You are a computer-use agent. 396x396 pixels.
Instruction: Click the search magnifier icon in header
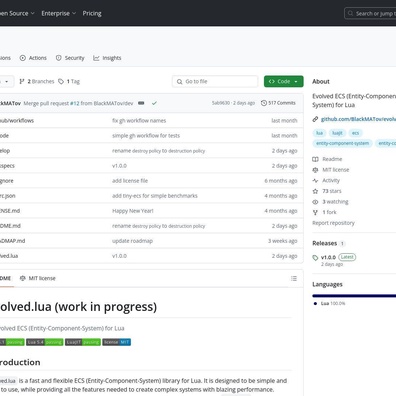350,13
